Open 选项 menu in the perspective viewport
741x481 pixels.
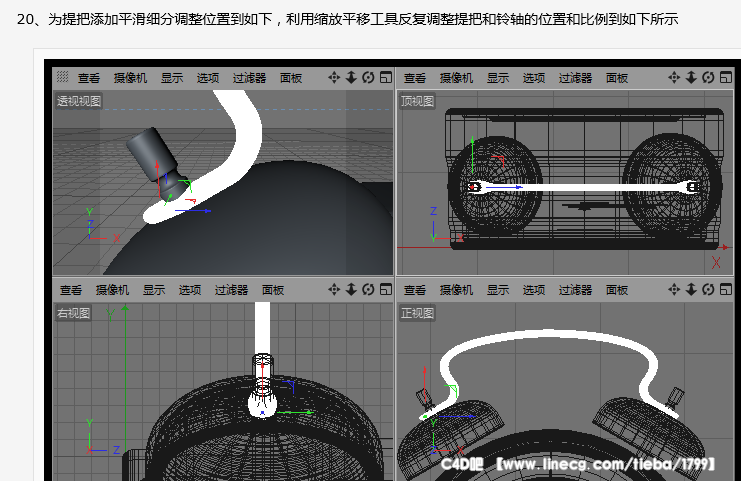click(208, 78)
